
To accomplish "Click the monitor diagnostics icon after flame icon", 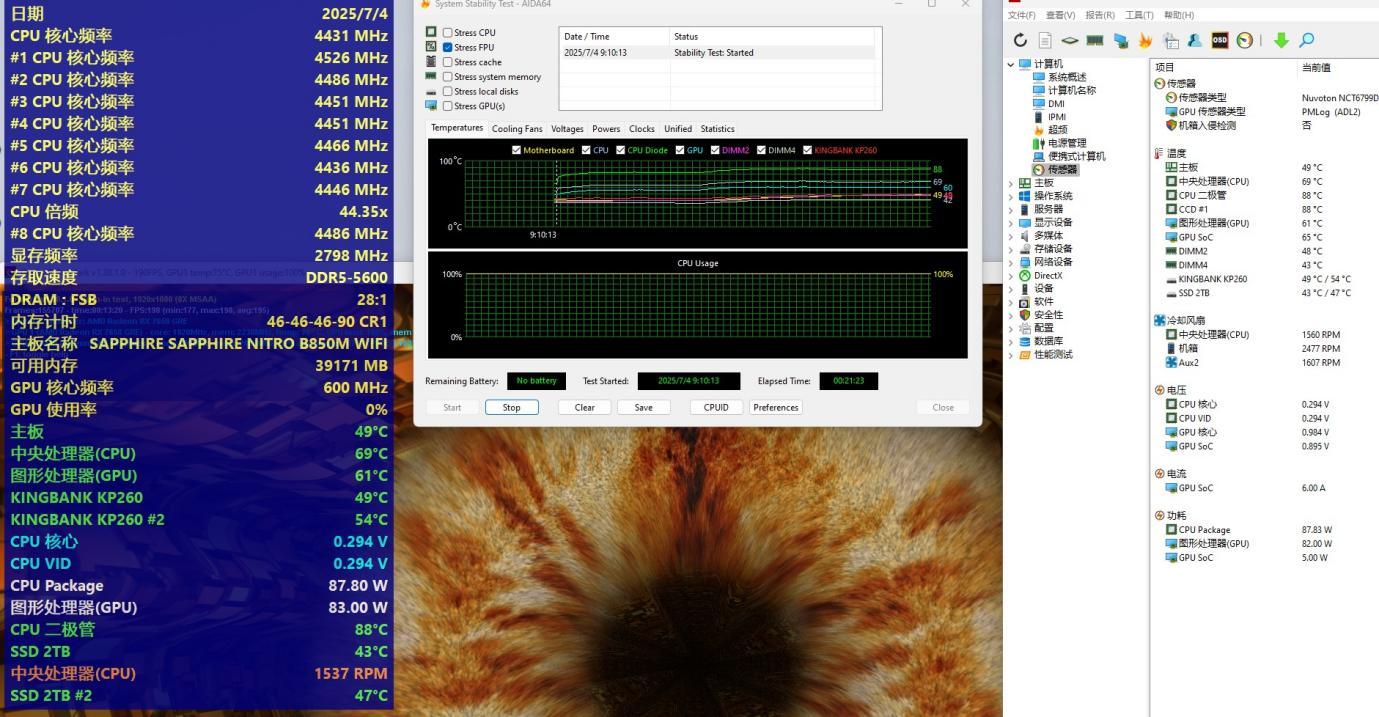I will click(x=1170, y=41).
